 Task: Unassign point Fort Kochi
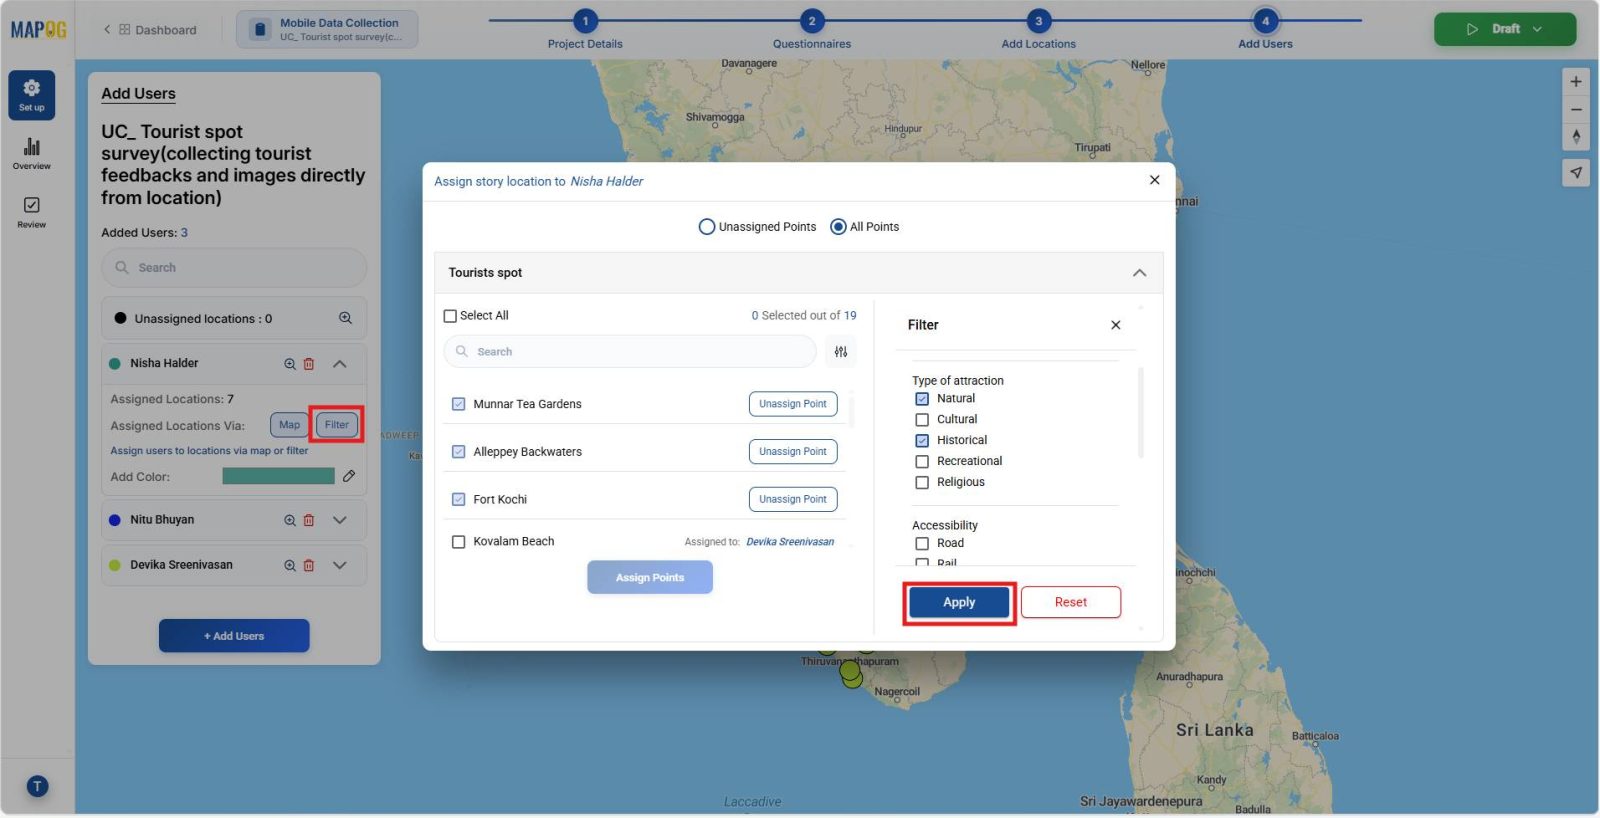coord(793,499)
